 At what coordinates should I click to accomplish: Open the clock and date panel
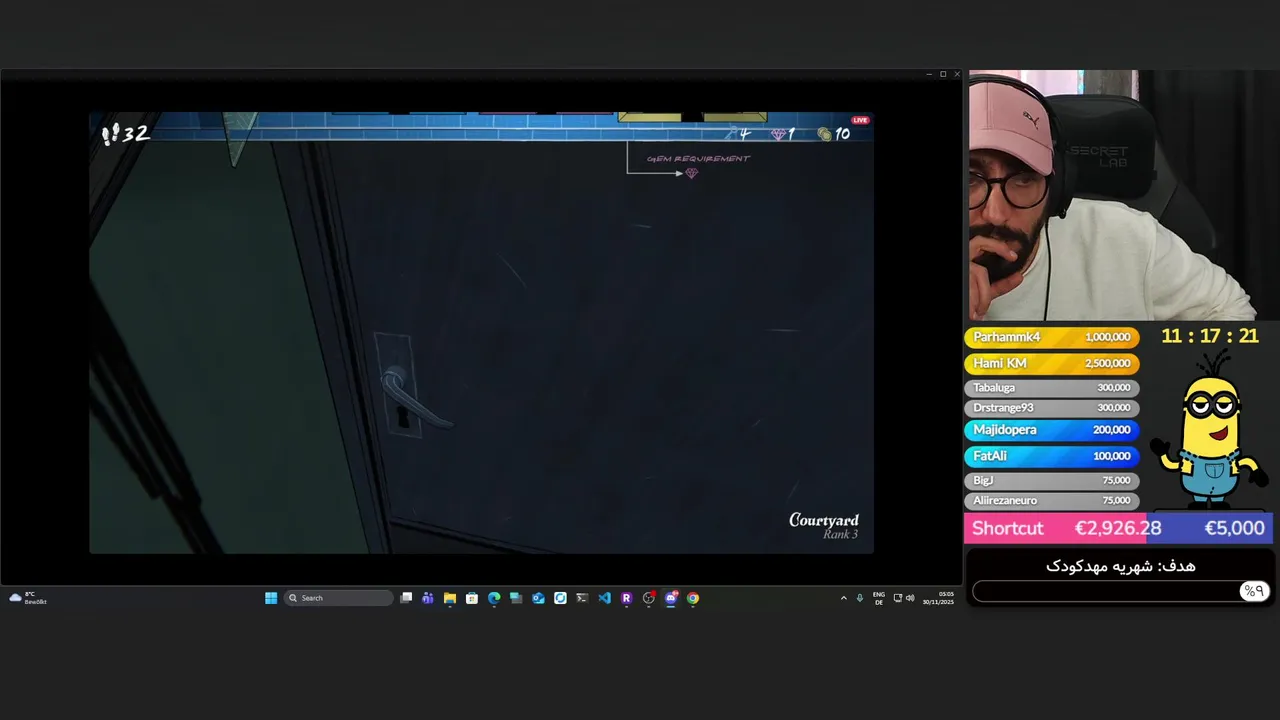click(x=938, y=598)
